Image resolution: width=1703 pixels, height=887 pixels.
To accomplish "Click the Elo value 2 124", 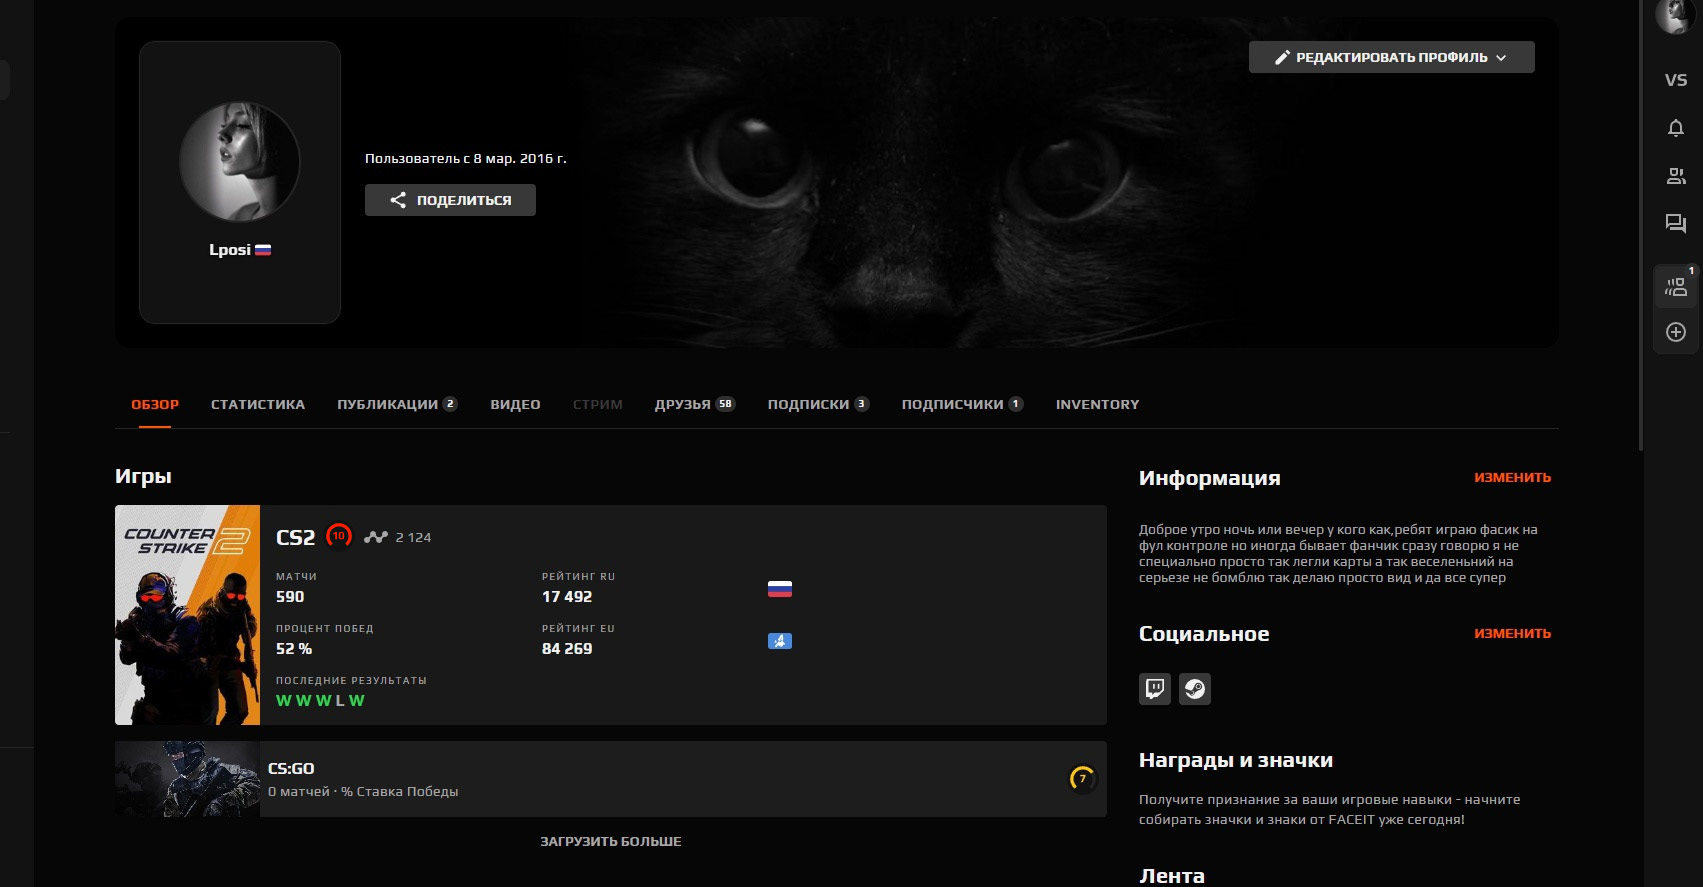I will [x=413, y=538].
